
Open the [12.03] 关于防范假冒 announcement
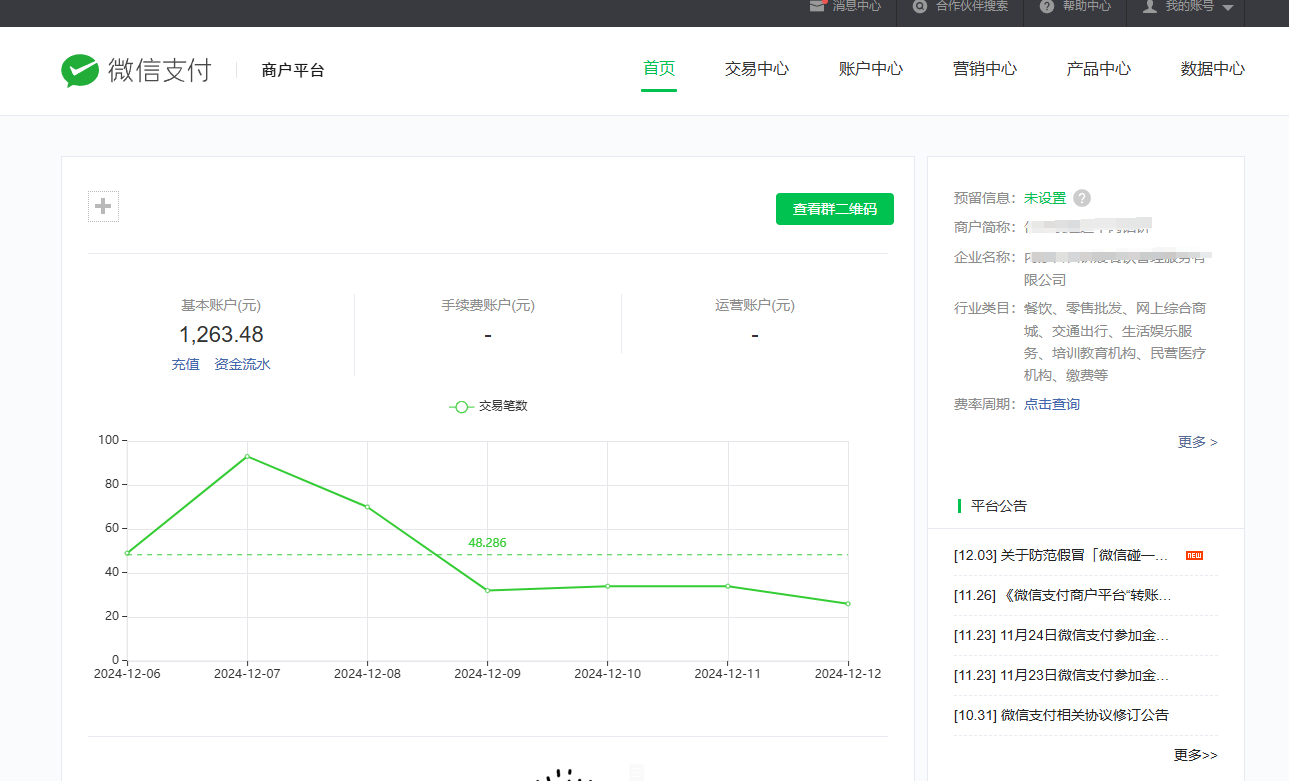point(1062,555)
